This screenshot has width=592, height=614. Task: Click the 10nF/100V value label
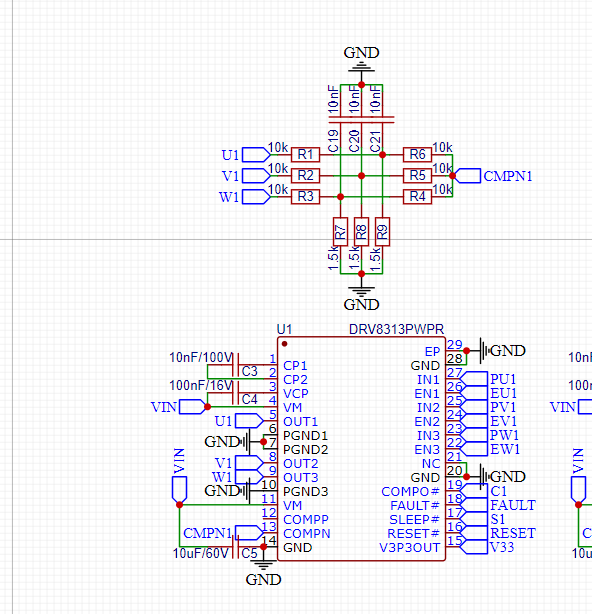click(201, 357)
